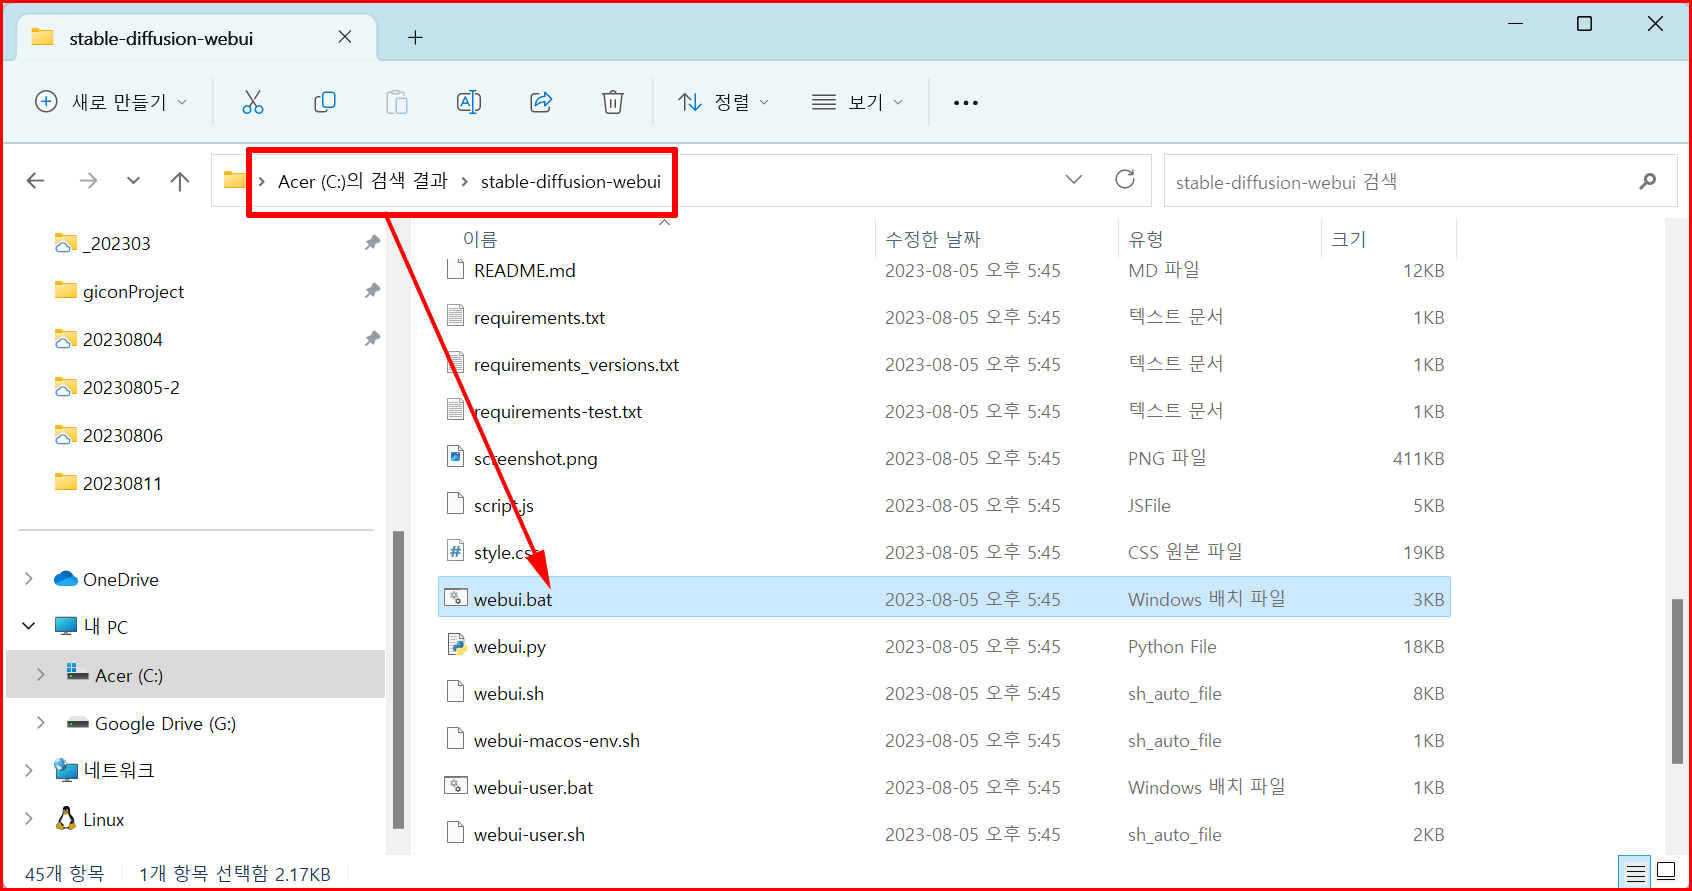Click the screenshot.png file icon
This screenshot has width=1692, height=891.
click(x=455, y=457)
